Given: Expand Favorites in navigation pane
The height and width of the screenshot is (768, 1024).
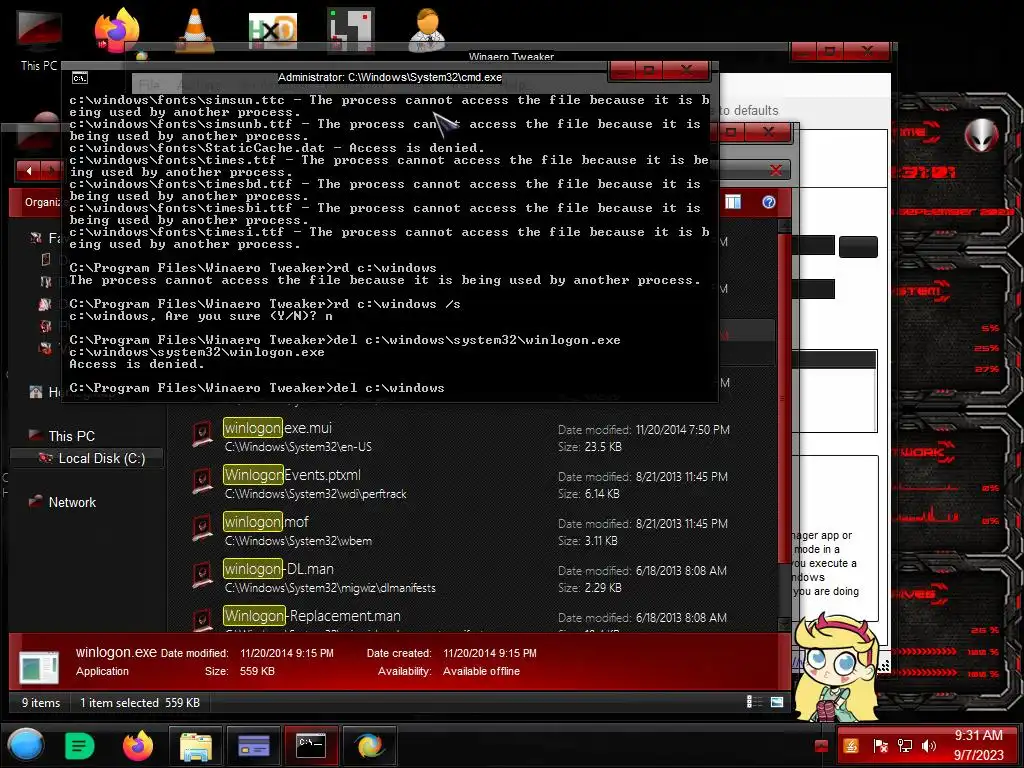Looking at the screenshot, I should tap(45, 238).
